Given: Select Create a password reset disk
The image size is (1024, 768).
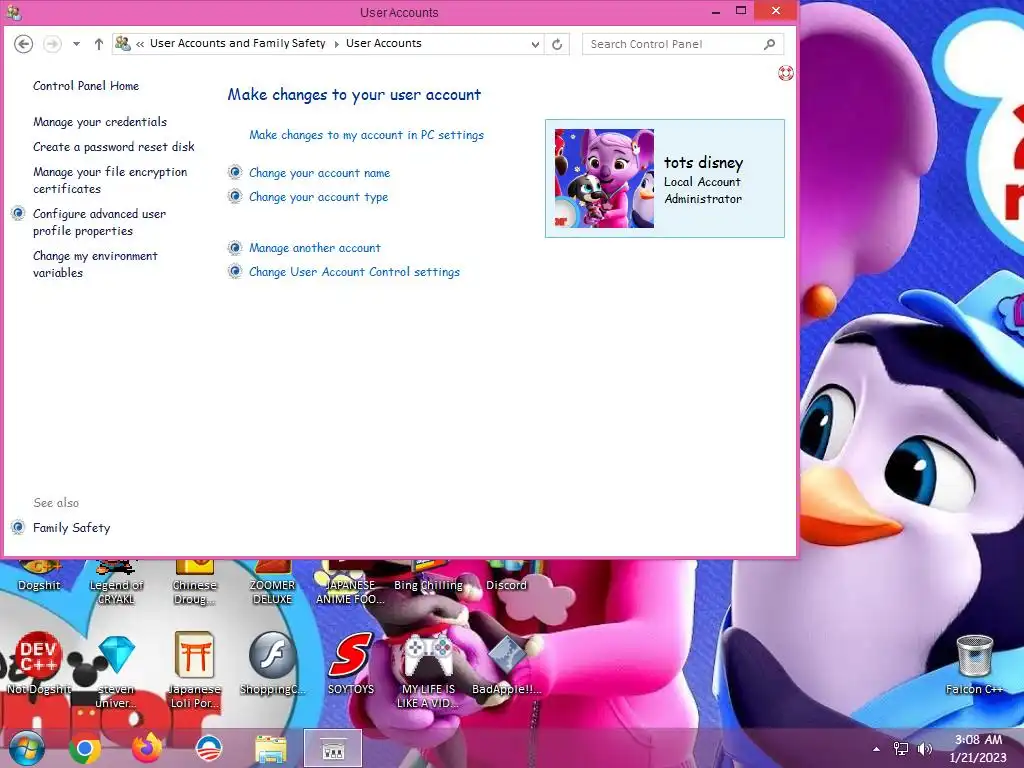Looking at the screenshot, I should click(114, 147).
